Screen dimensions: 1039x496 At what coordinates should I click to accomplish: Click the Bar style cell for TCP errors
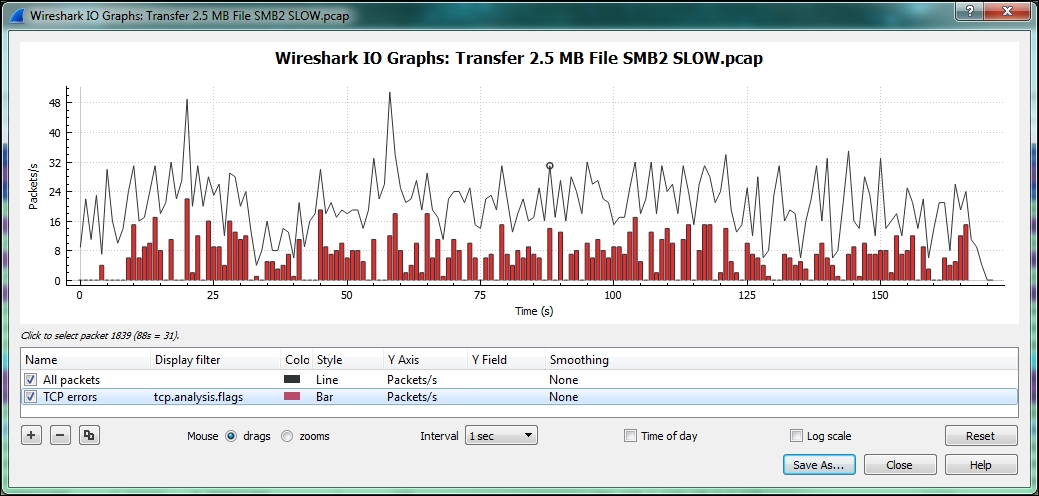click(x=325, y=397)
